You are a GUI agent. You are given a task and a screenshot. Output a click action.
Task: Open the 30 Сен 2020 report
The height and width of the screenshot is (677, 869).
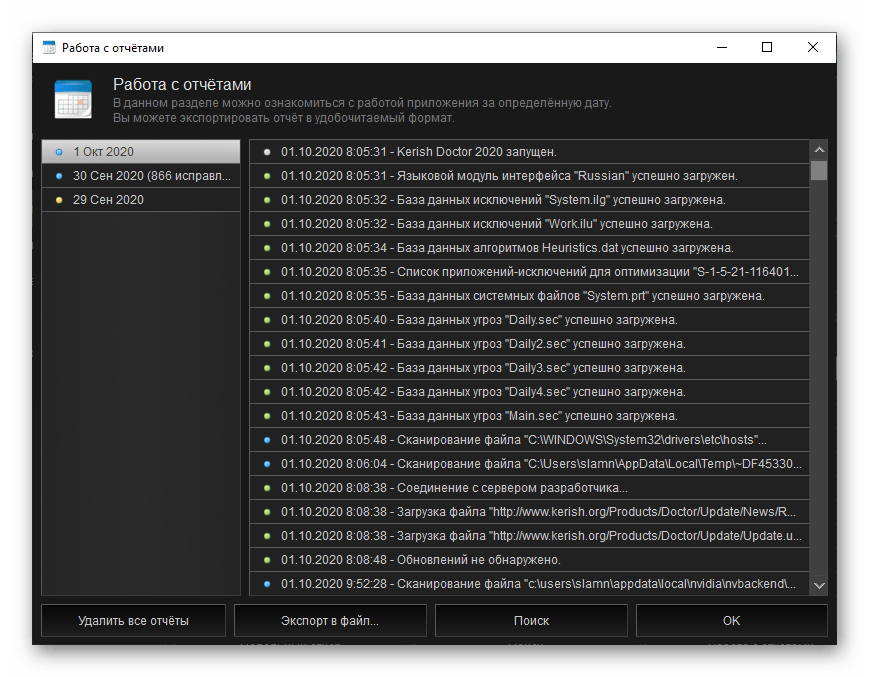[141, 176]
